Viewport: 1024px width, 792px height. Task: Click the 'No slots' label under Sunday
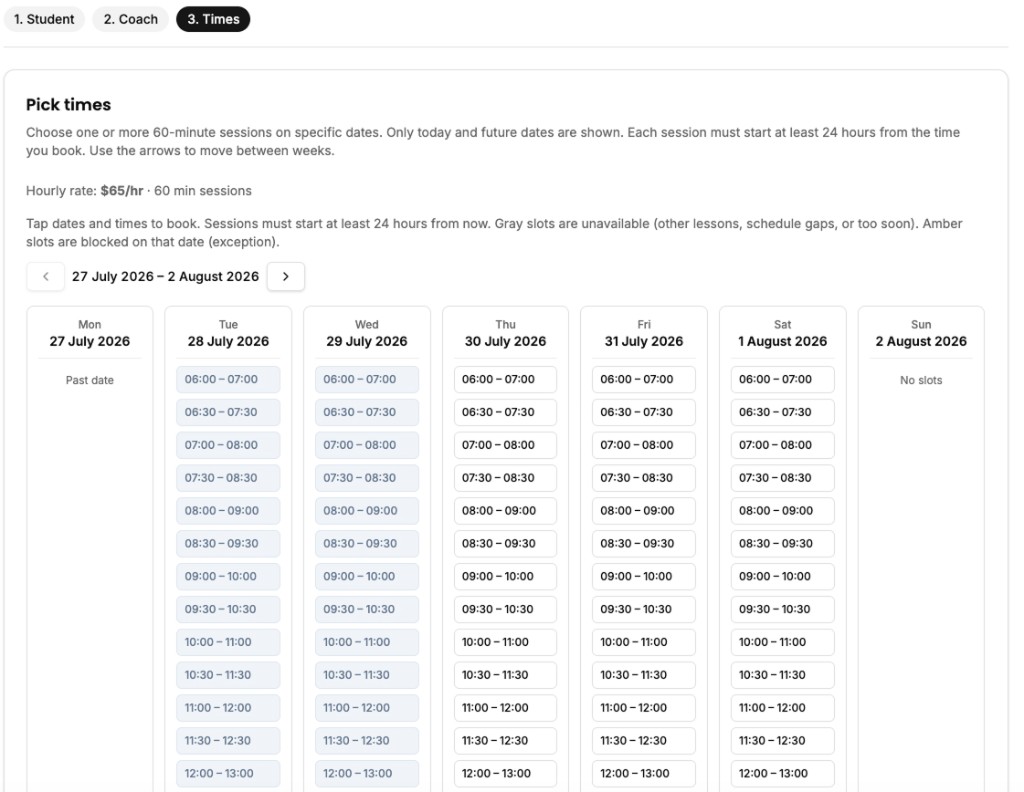coord(921,380)
